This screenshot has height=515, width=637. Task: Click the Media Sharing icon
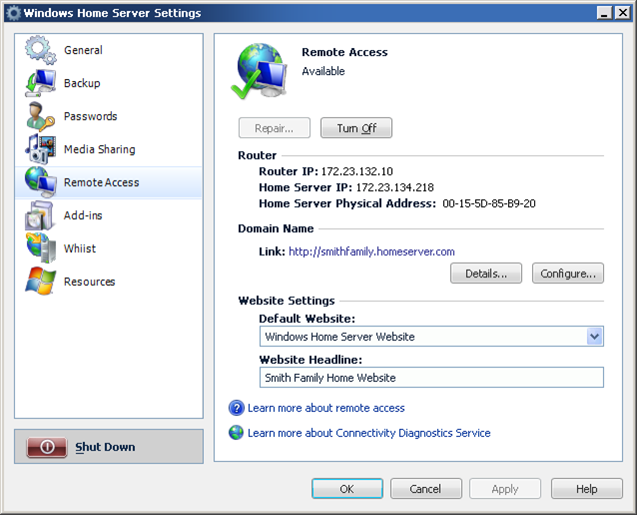pos(40,149)
